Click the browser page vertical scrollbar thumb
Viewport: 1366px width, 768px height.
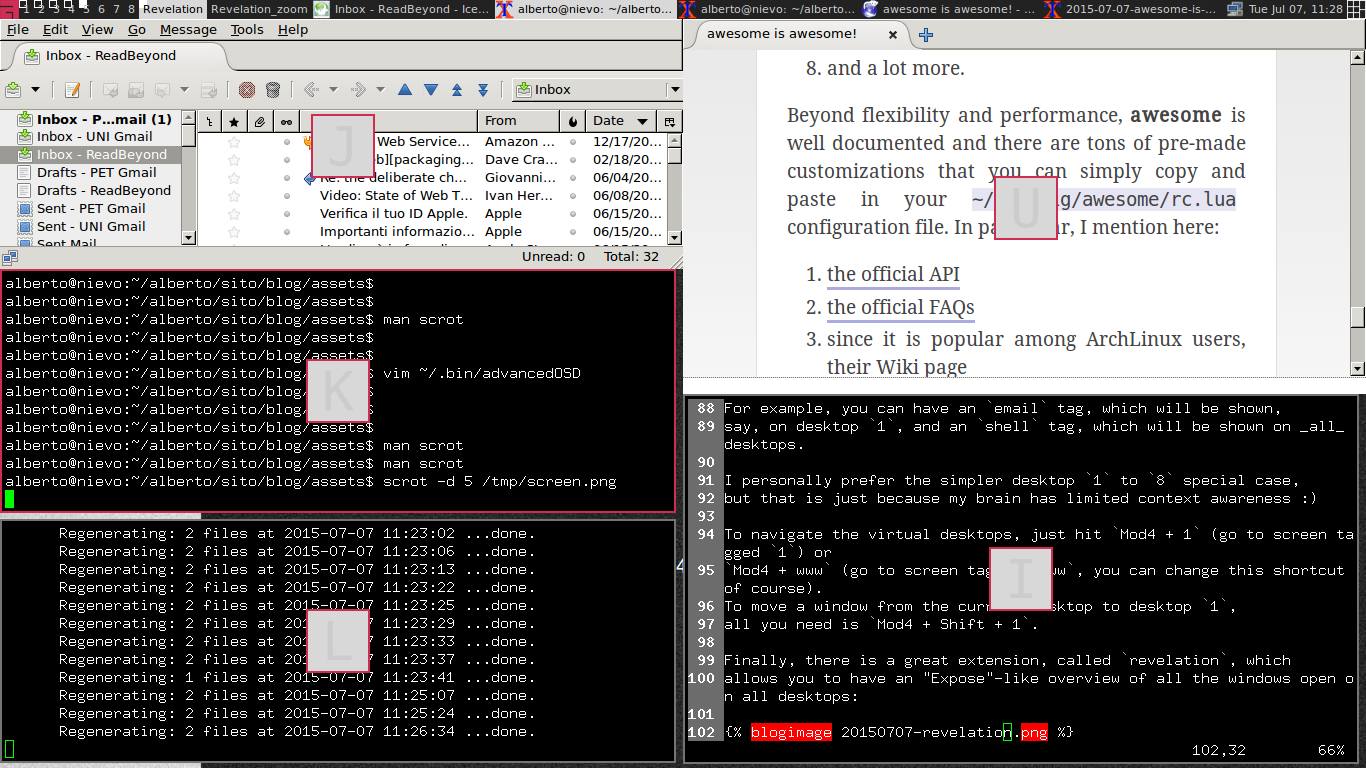tap(1357, 317)
